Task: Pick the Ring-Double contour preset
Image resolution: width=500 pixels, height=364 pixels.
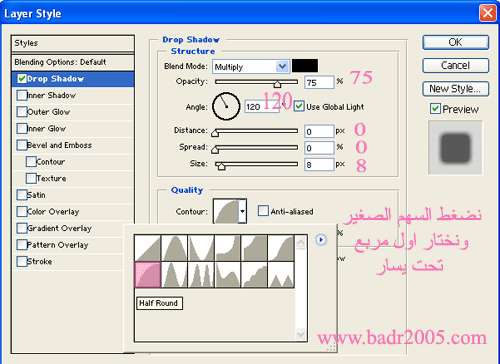Action: (201, 275)
